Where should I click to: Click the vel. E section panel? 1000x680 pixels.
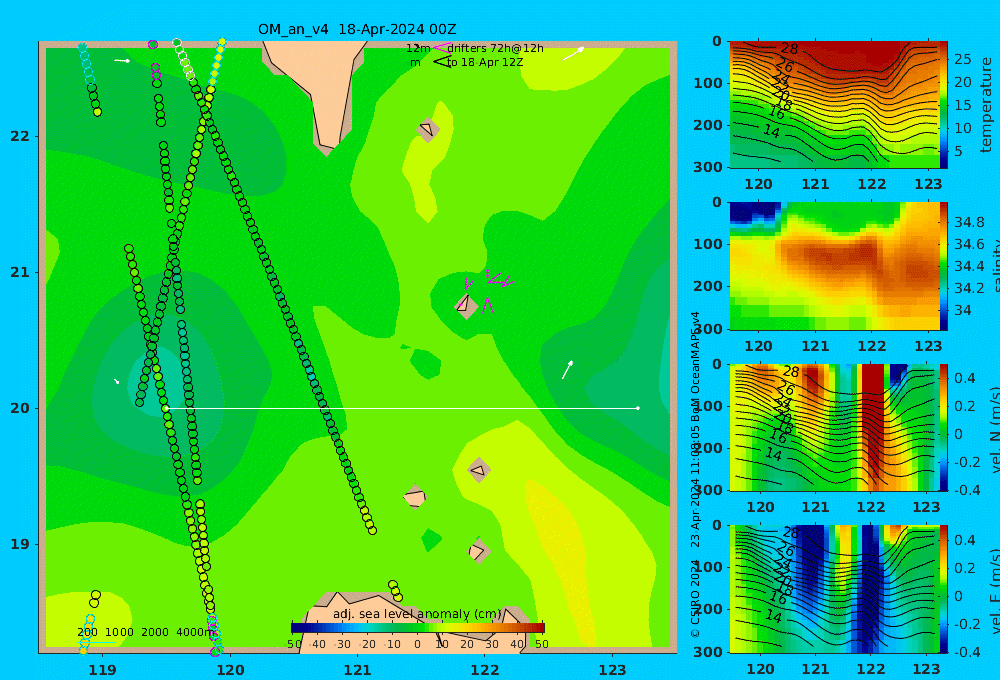pyautogui.click(x=835, y=589)
